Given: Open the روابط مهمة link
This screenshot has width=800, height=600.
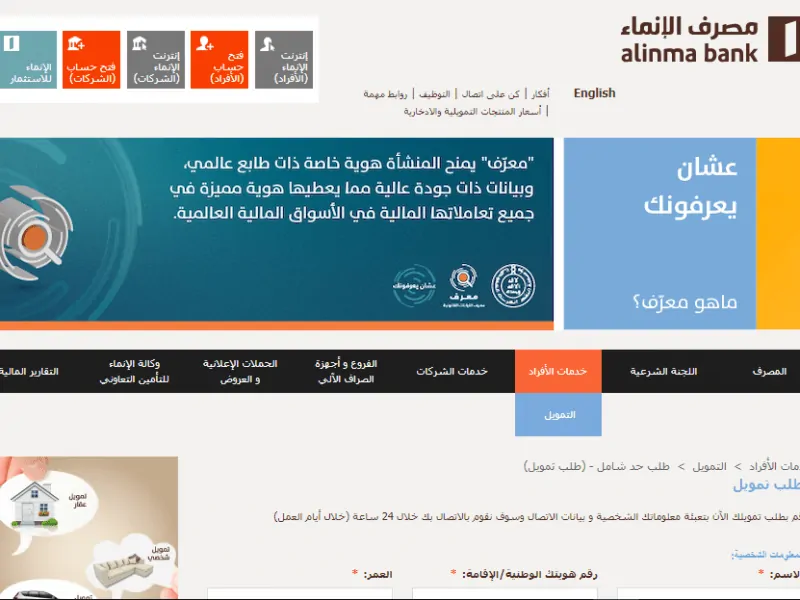Looking at the screenshot, I should (385, 94).
